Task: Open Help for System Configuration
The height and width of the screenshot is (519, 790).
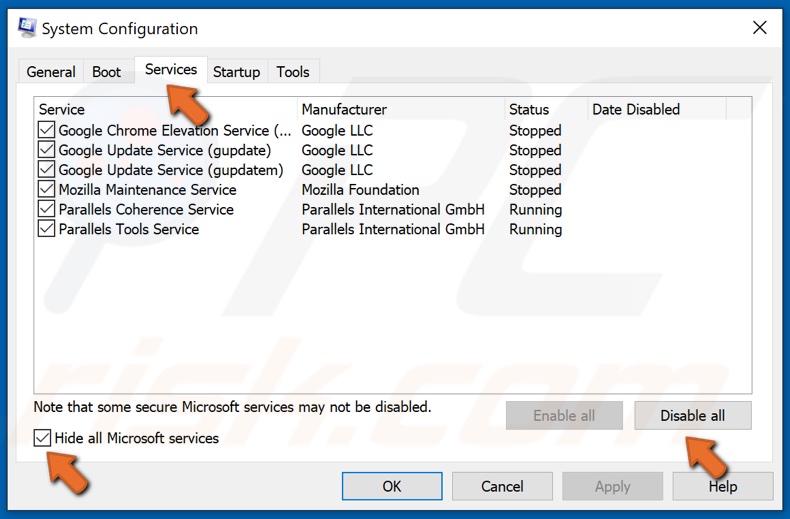Action: coord(722,486)
